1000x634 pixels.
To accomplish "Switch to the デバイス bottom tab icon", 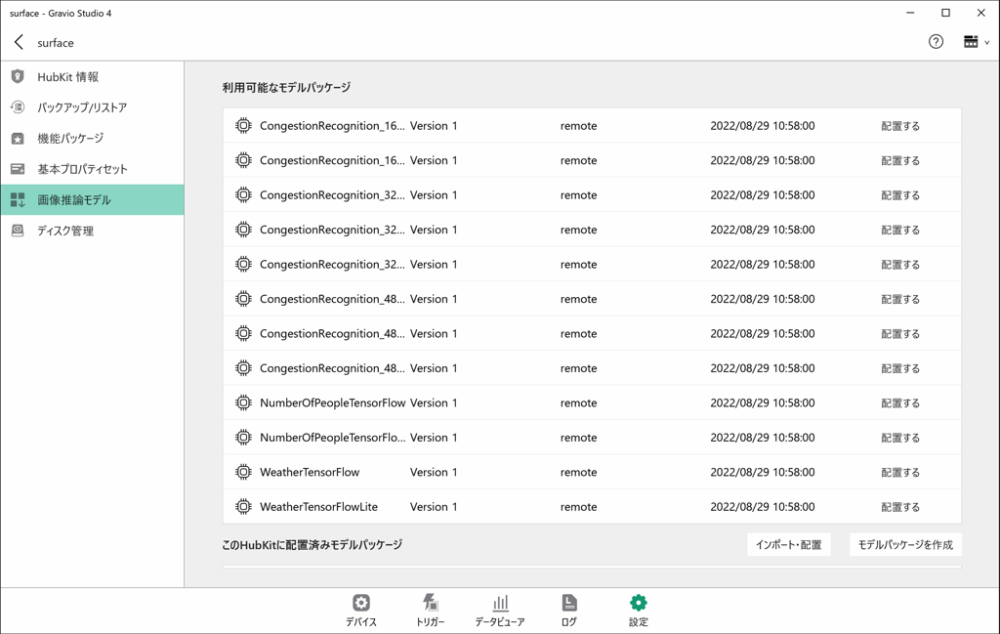I will coord(361,603).
